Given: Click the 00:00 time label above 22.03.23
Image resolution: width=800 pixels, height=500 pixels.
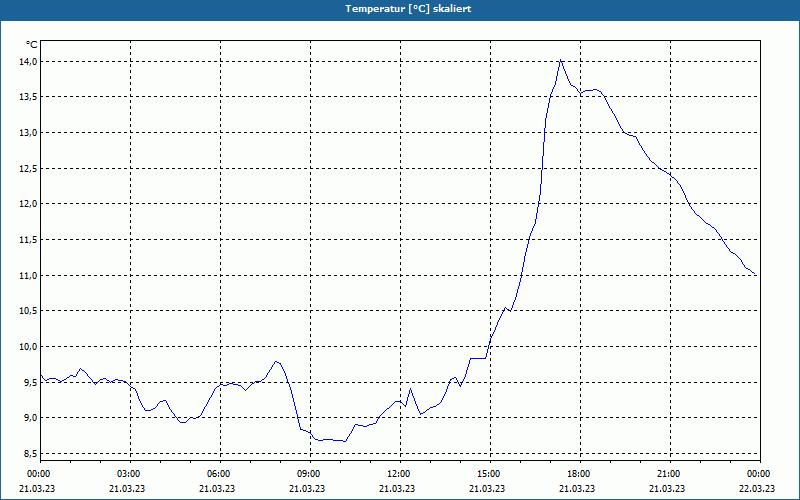Looking at the screenshot, I should coord(759,474).
